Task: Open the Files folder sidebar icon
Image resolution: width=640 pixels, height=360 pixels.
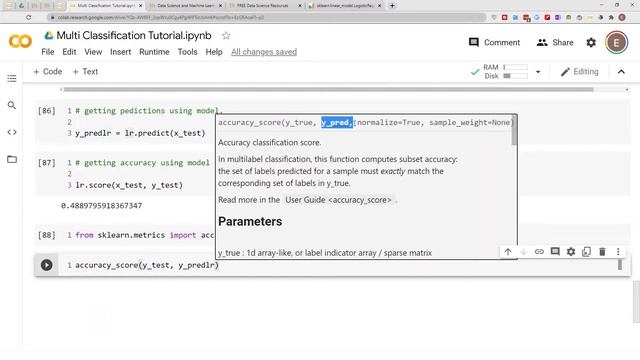Action: pyautogui.click(x=12, y=159)
